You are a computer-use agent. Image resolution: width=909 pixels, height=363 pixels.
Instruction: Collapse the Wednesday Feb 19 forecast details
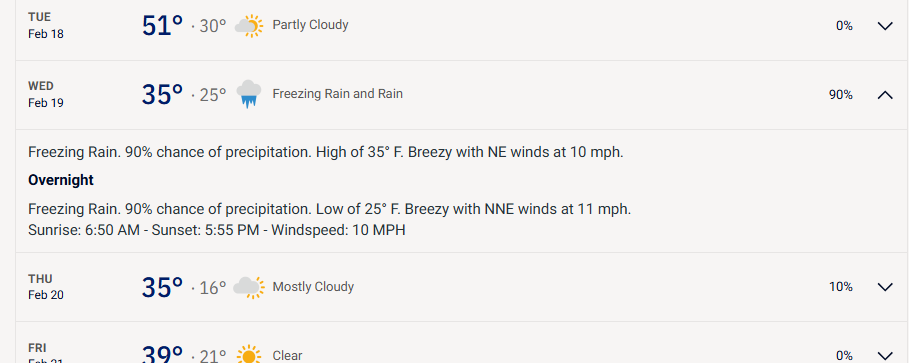coord(885,95)
